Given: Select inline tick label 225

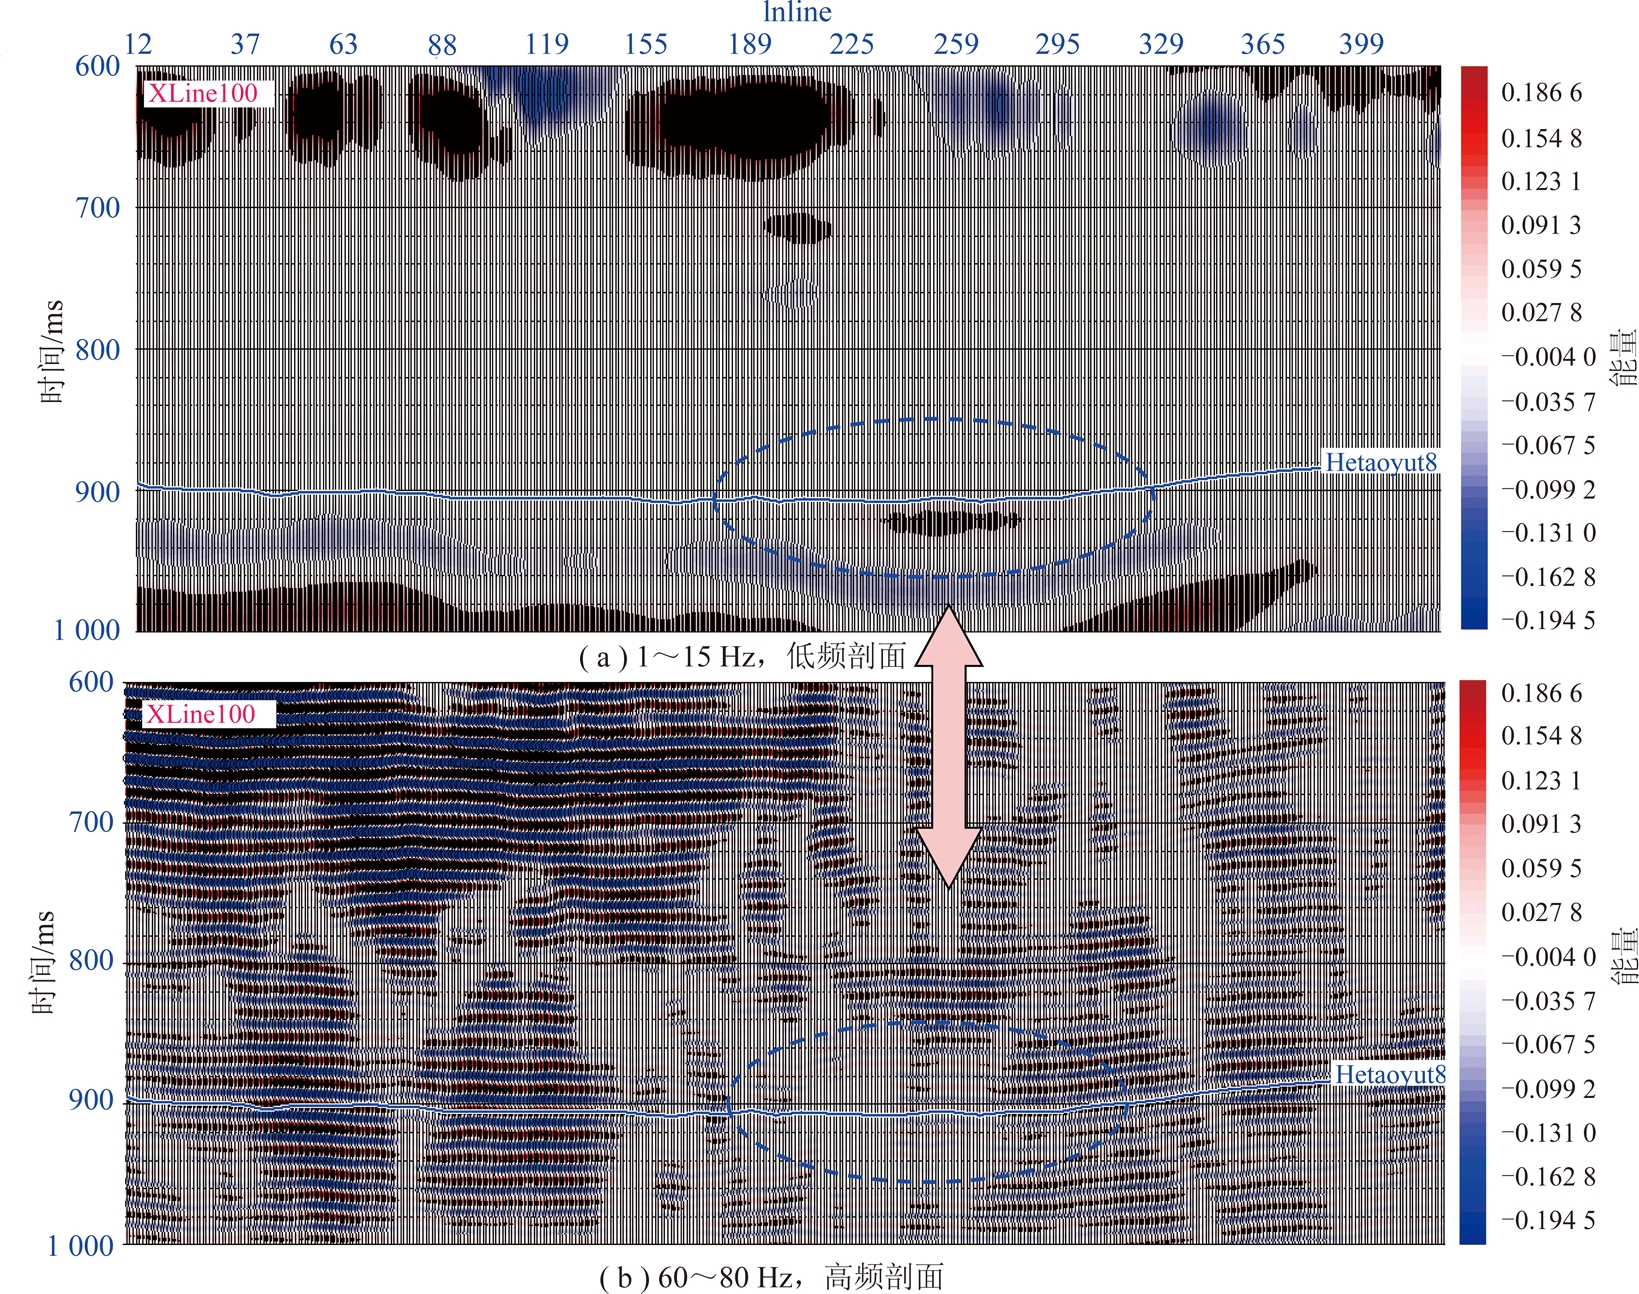Looking at the screenshot, I should [852, 44].
